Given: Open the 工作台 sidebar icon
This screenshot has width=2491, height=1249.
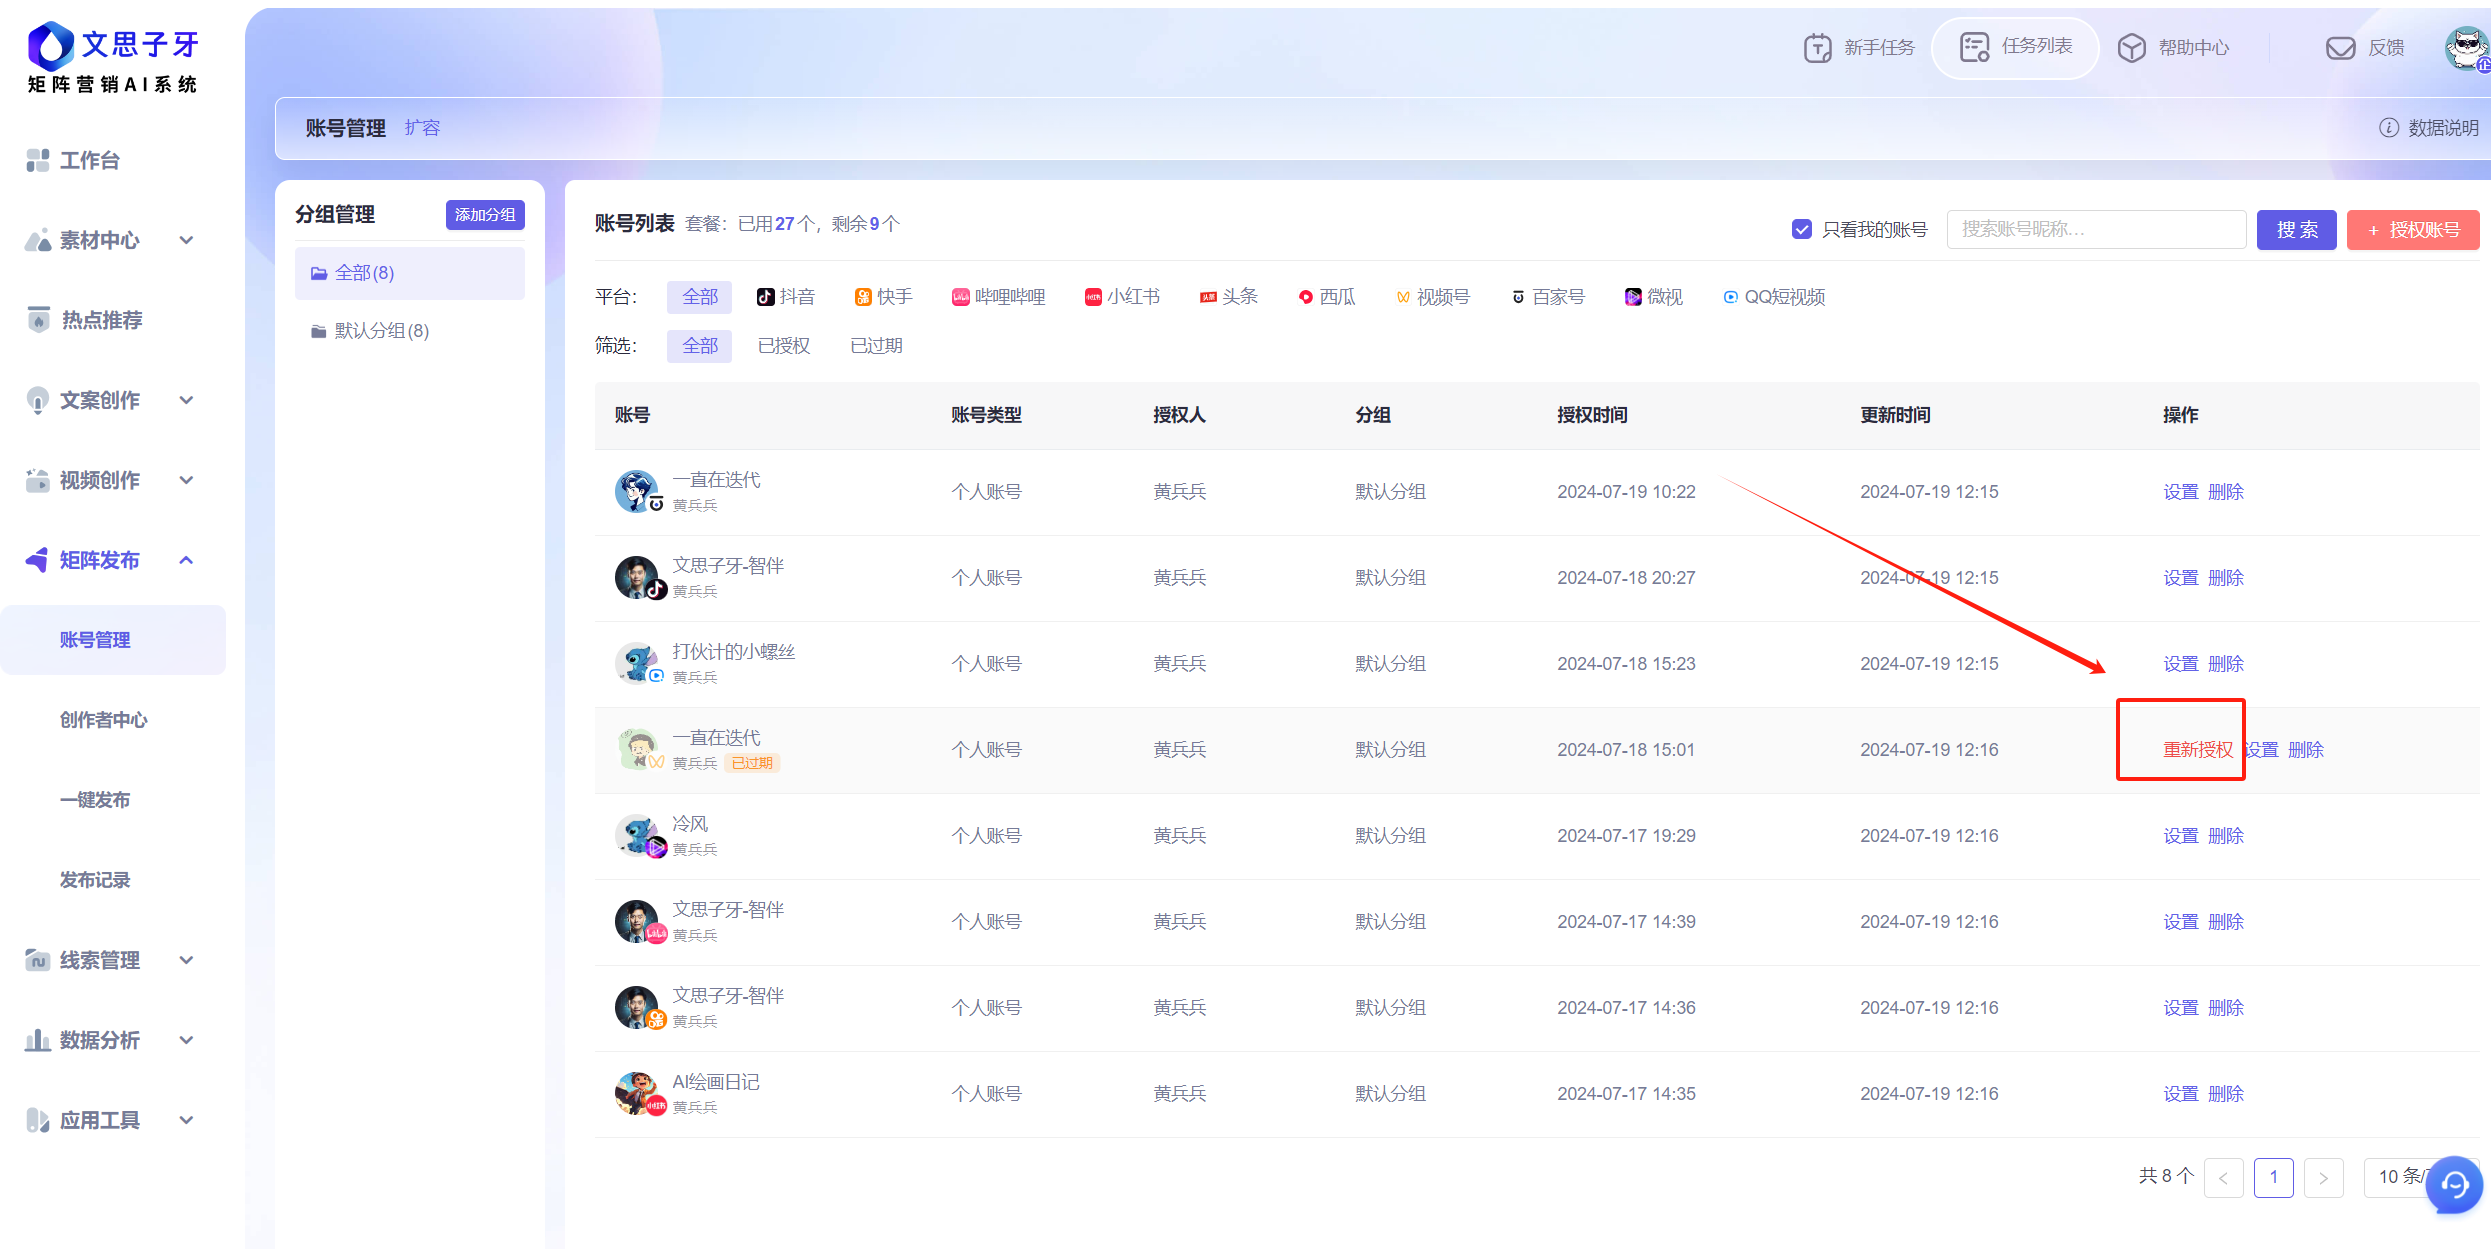Looking at the screenshot, I should coord(38,160).
